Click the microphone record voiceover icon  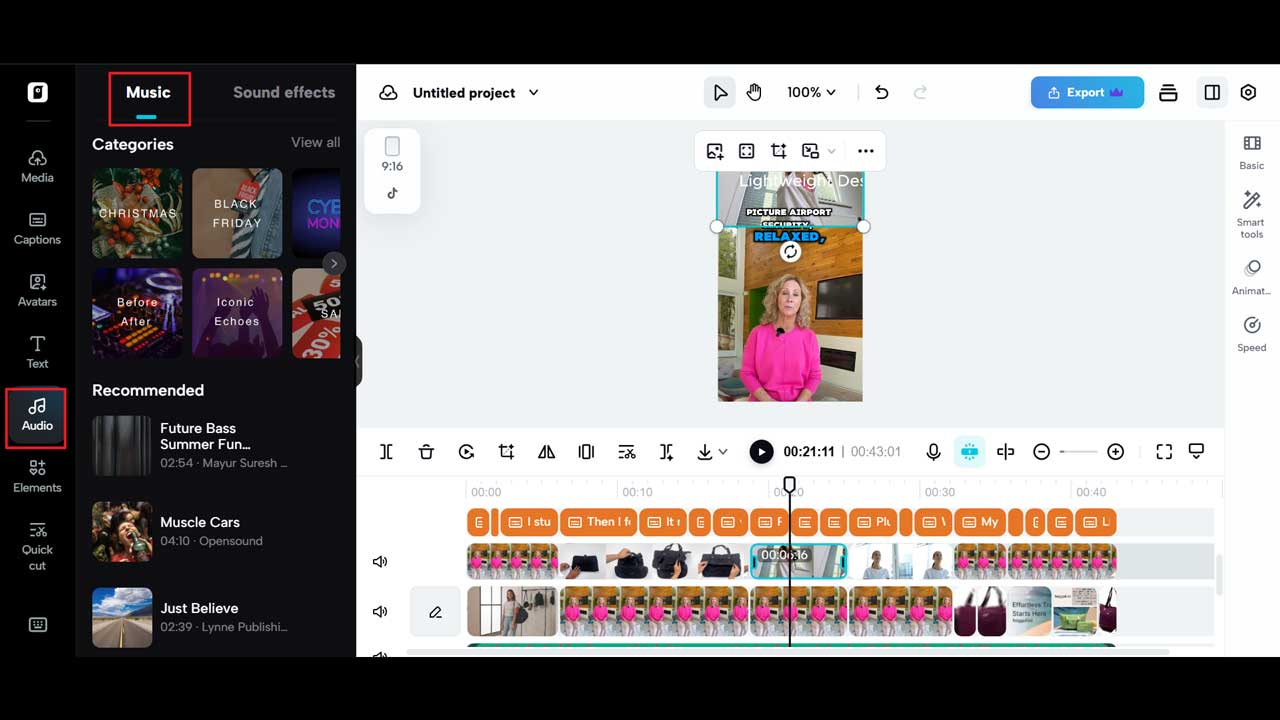pos(933,452)
